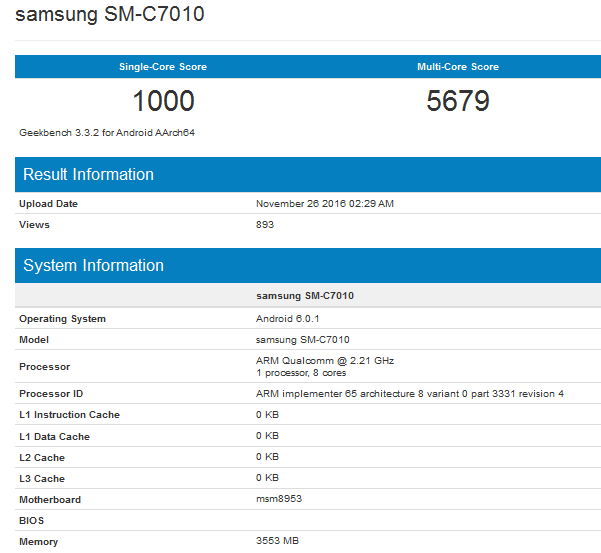Image resolution: width=601 pixels, height=553 pixels.
Task: Click the Views label
Action: [34, 225]
